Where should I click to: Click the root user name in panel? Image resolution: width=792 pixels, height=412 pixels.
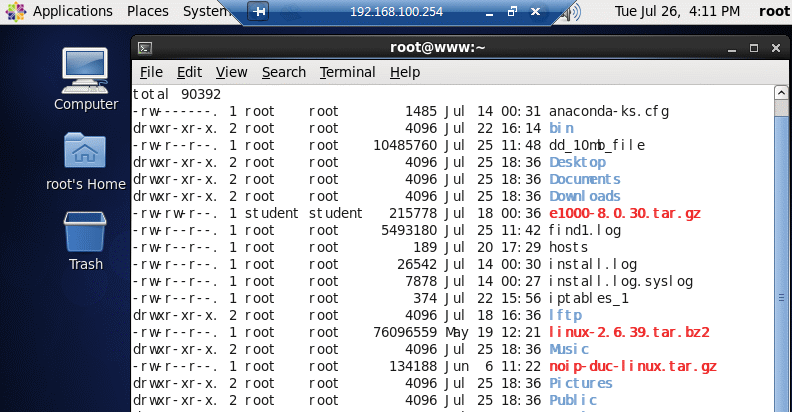(774, 12)
